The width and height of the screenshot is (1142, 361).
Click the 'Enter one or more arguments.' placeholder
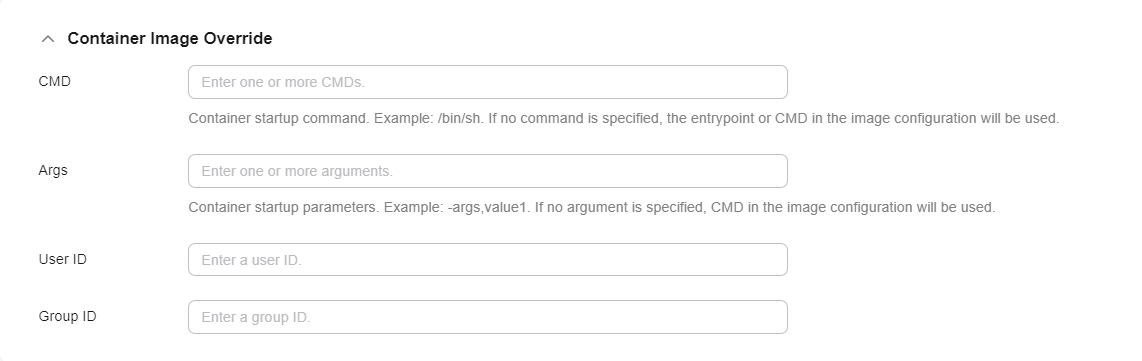(296, 171)
